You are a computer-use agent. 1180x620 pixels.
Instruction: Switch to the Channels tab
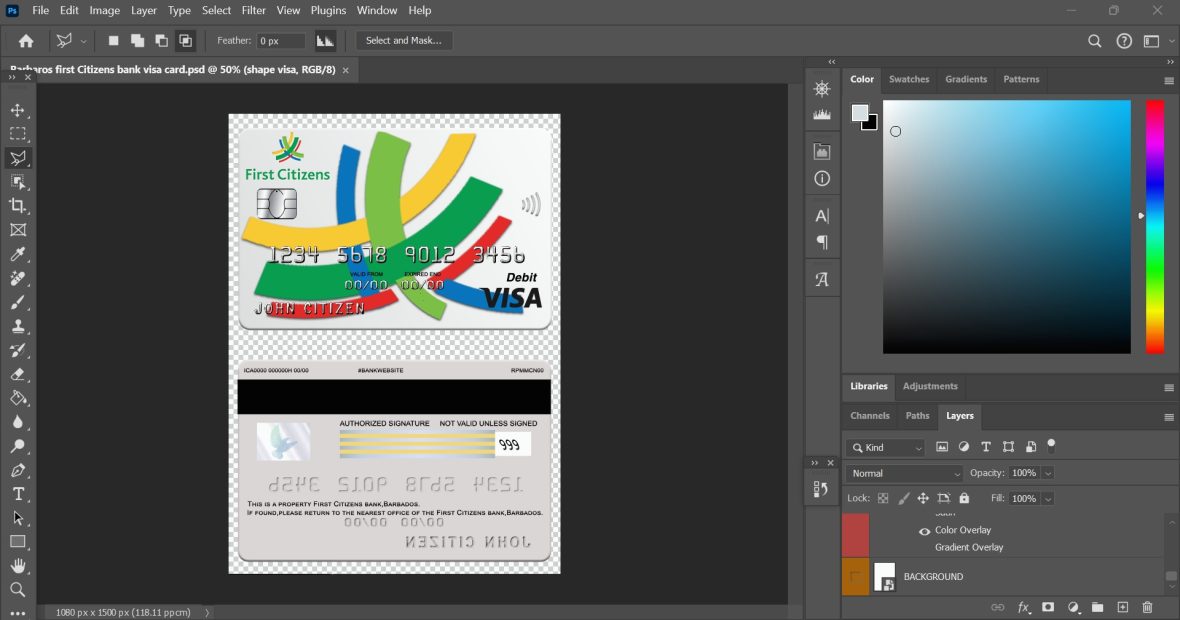(x=869, y=416)
